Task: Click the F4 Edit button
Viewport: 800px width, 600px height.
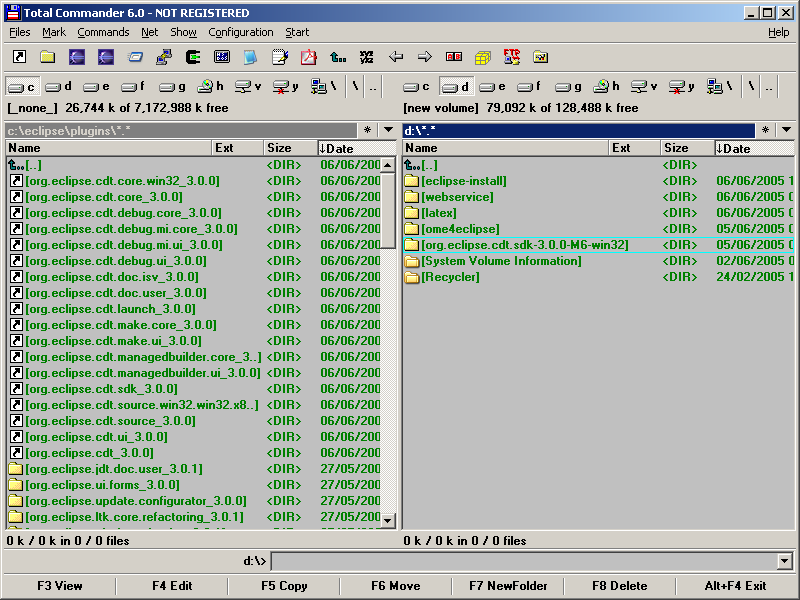Action: coord(172,586)
